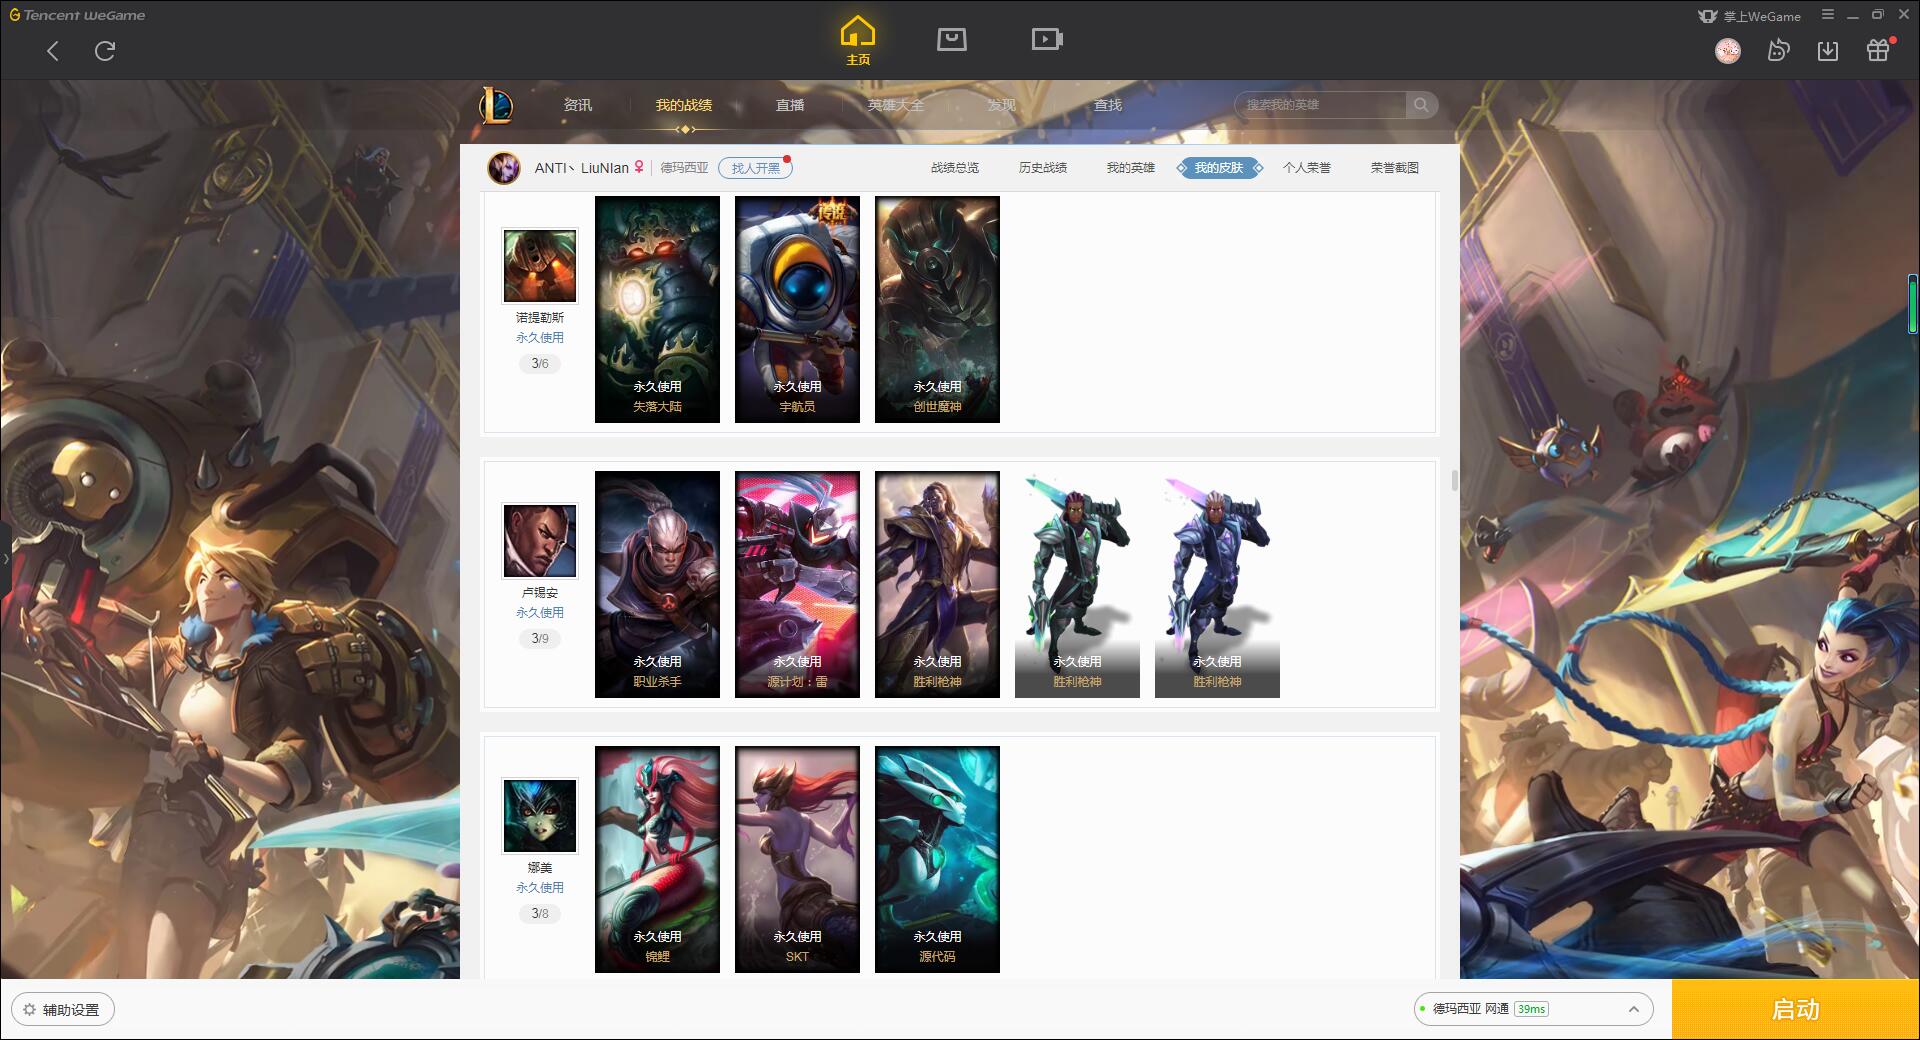Open the video live icon in top bar

tap(1047, 39)
